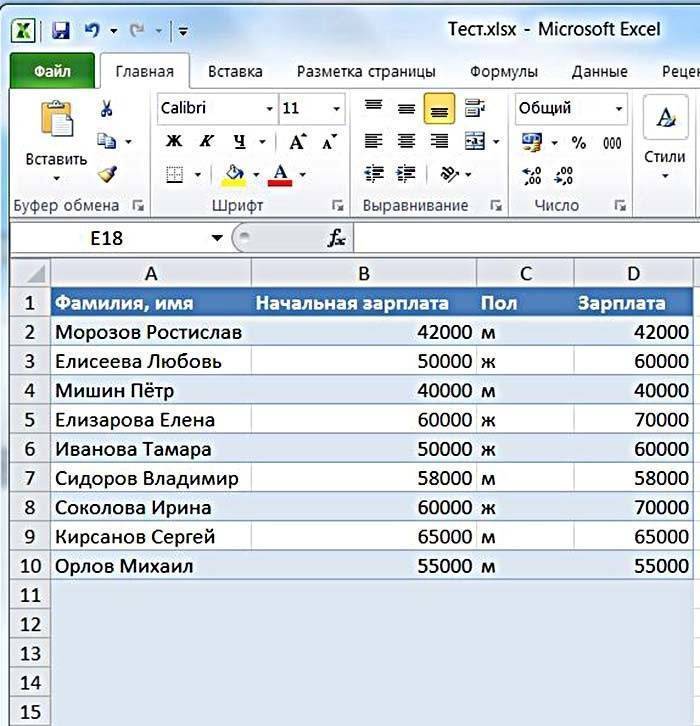Click the Cut scissors icon
This screenshot has width=700, height=726.
tap(107, 109)
